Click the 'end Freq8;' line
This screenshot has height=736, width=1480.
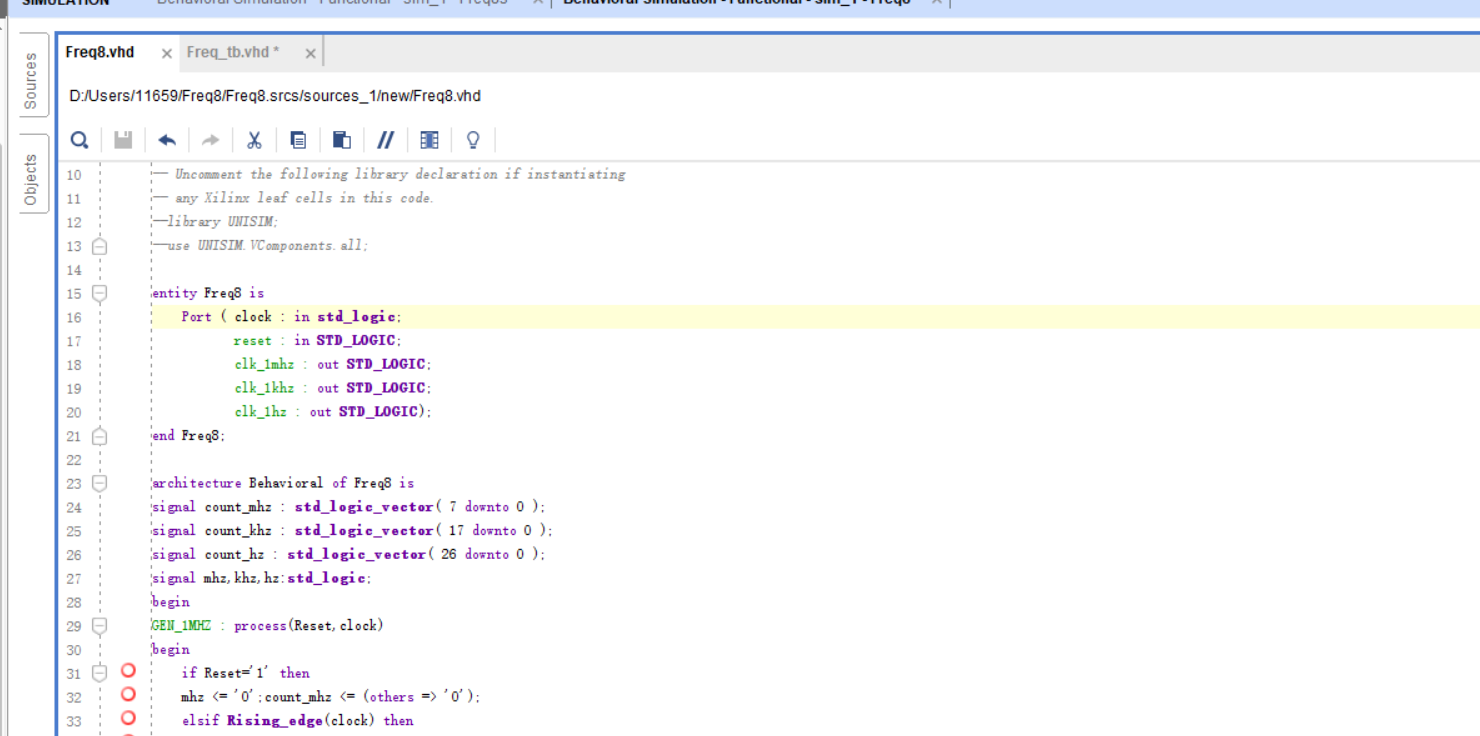point(189,436)
